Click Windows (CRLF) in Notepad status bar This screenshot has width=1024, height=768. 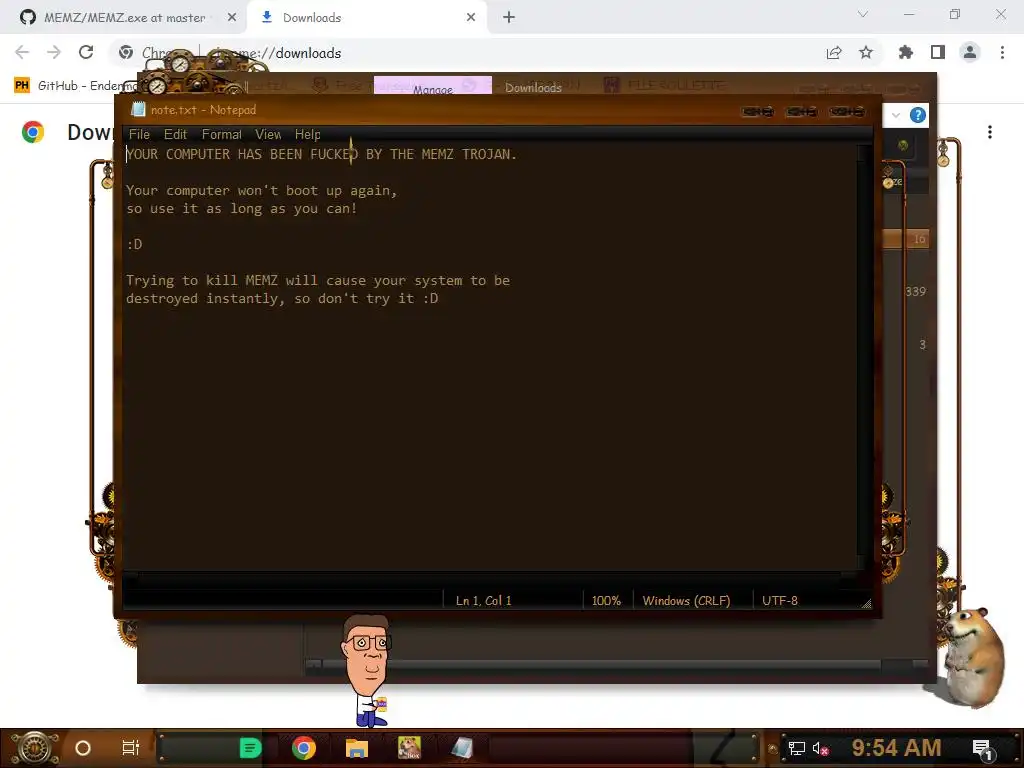pos(686,600)
